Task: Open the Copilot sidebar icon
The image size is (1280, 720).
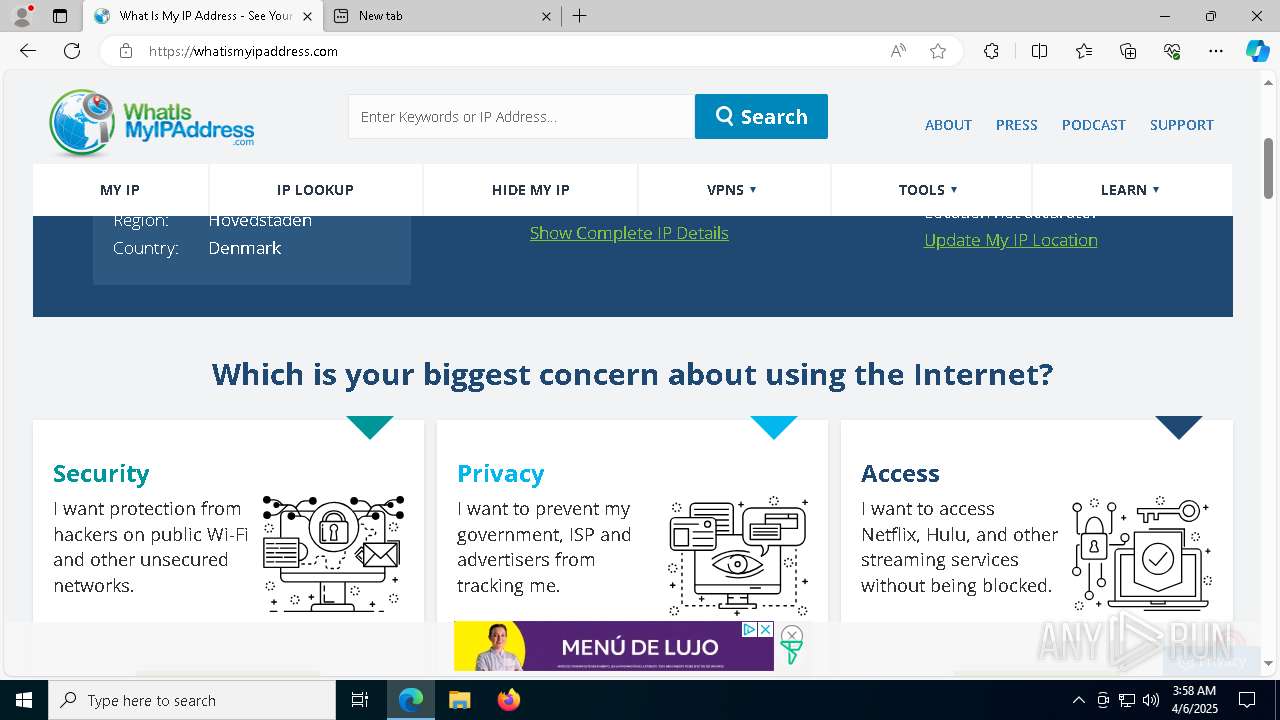Action: [1257, 51]
